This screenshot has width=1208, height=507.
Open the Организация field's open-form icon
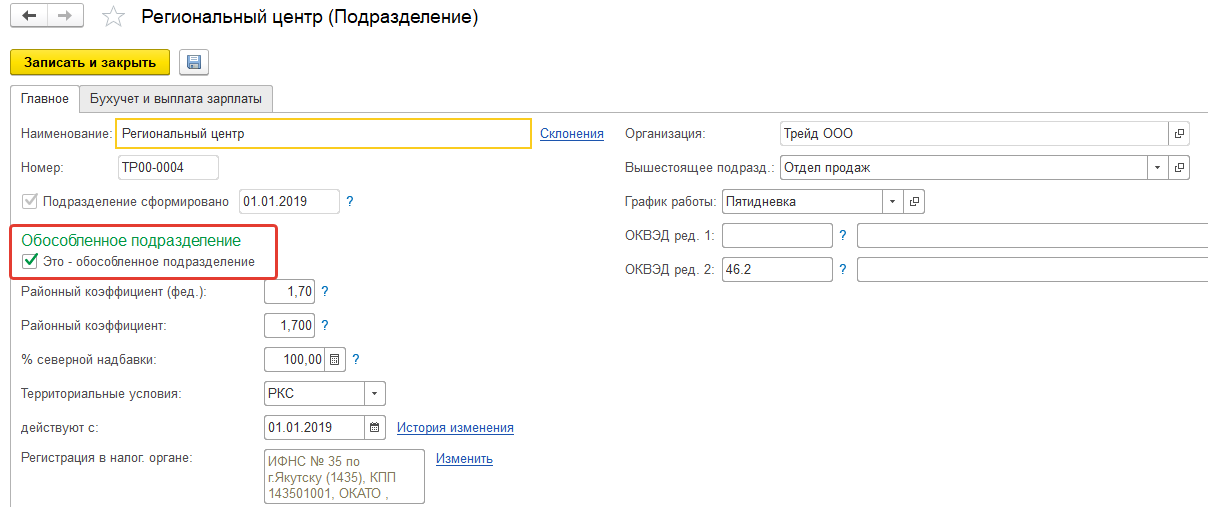pos(1179,134)
